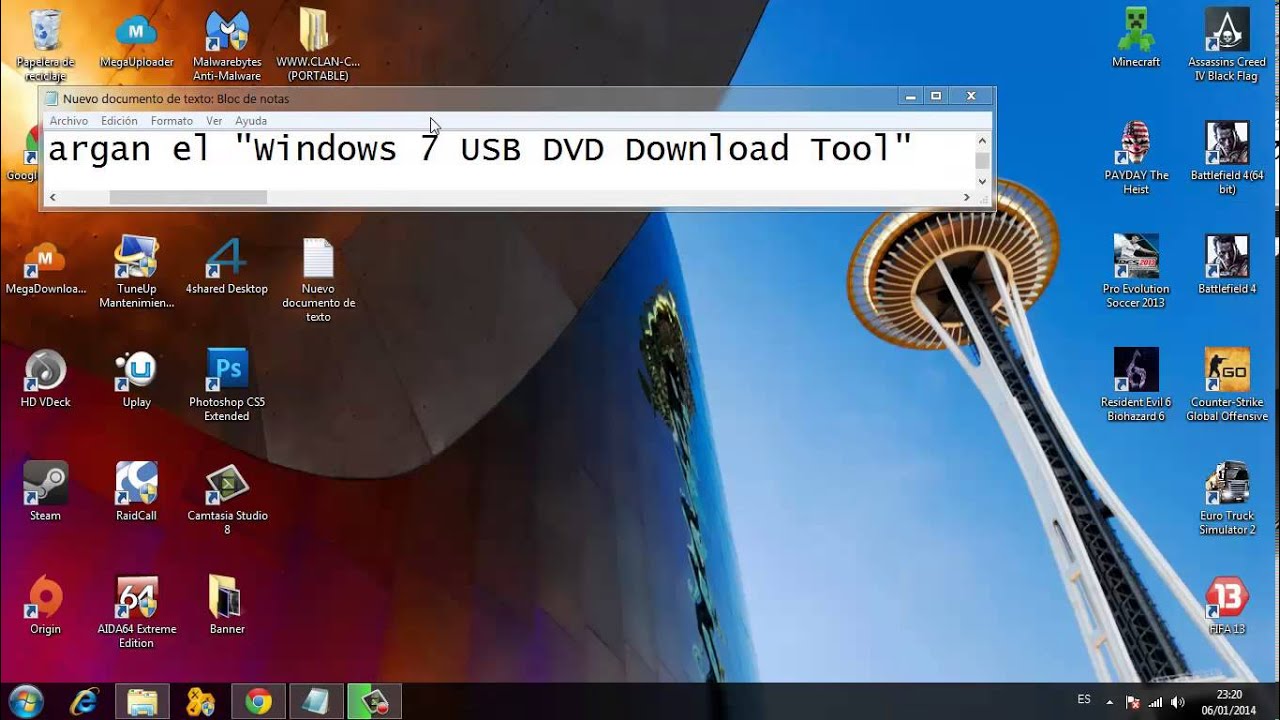
Task: Click inside the Notepad text area
Action: (509, 160)
